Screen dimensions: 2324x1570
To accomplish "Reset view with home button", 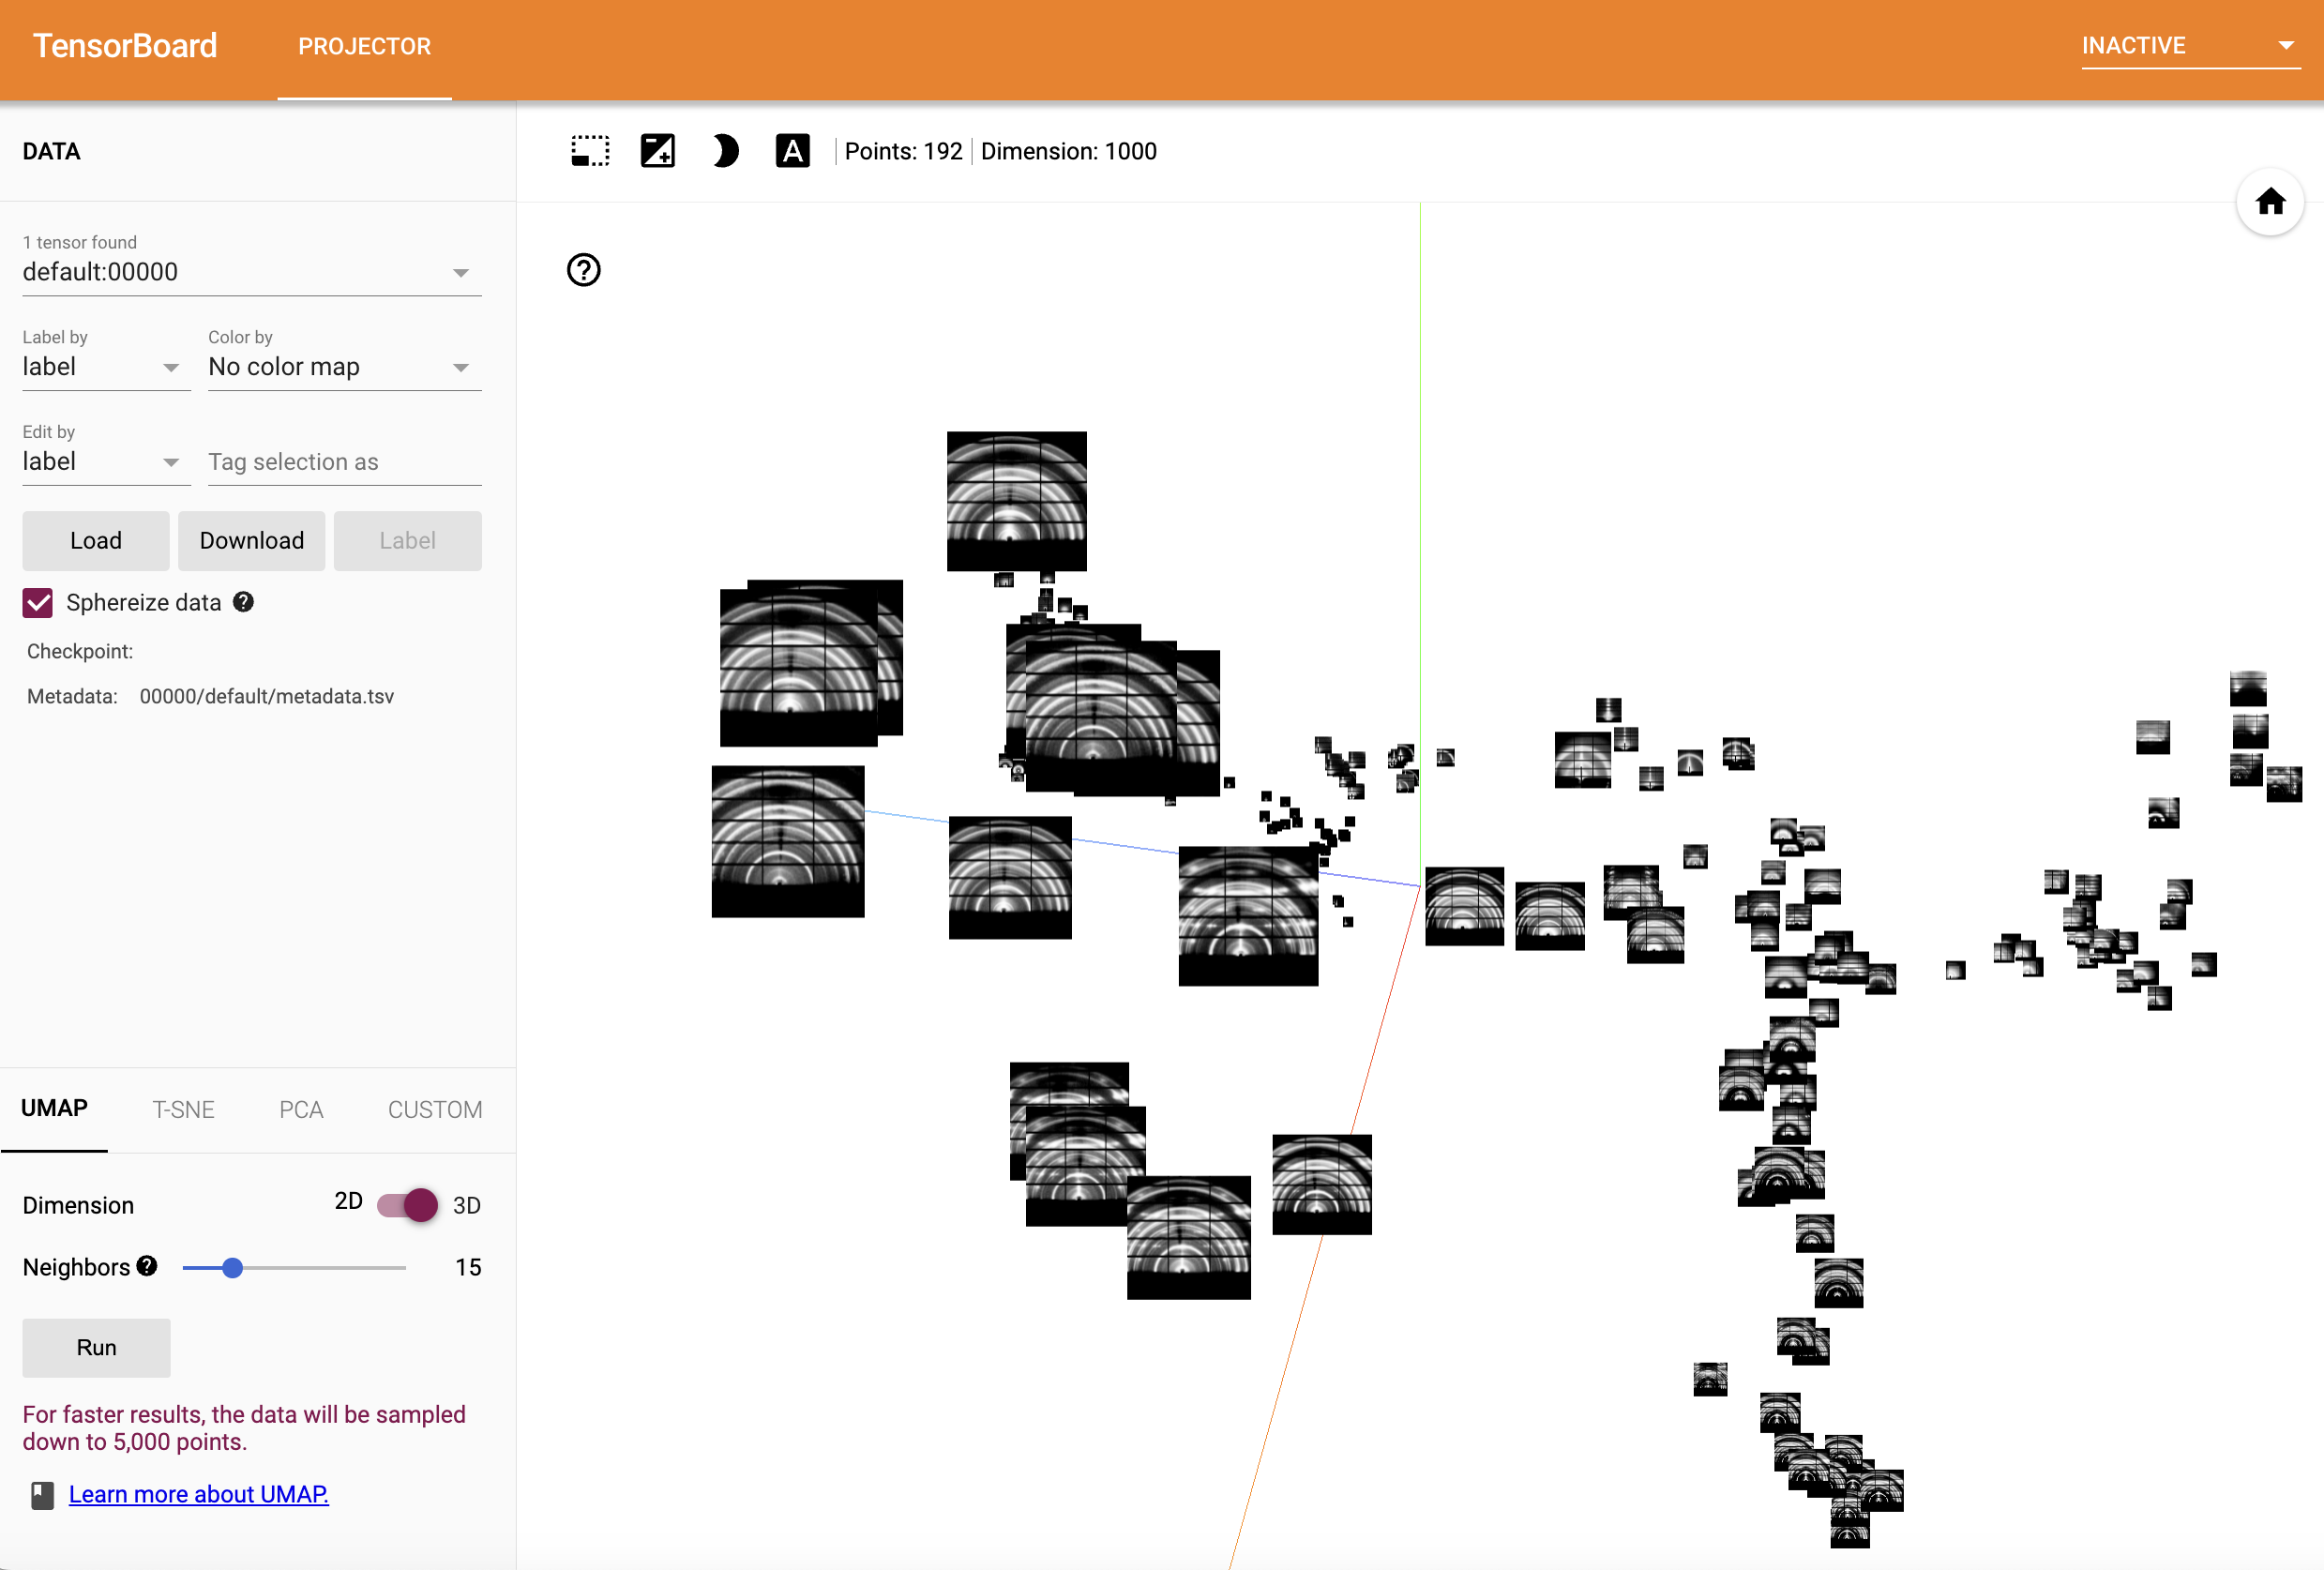I will click(x=2269, y=201).
